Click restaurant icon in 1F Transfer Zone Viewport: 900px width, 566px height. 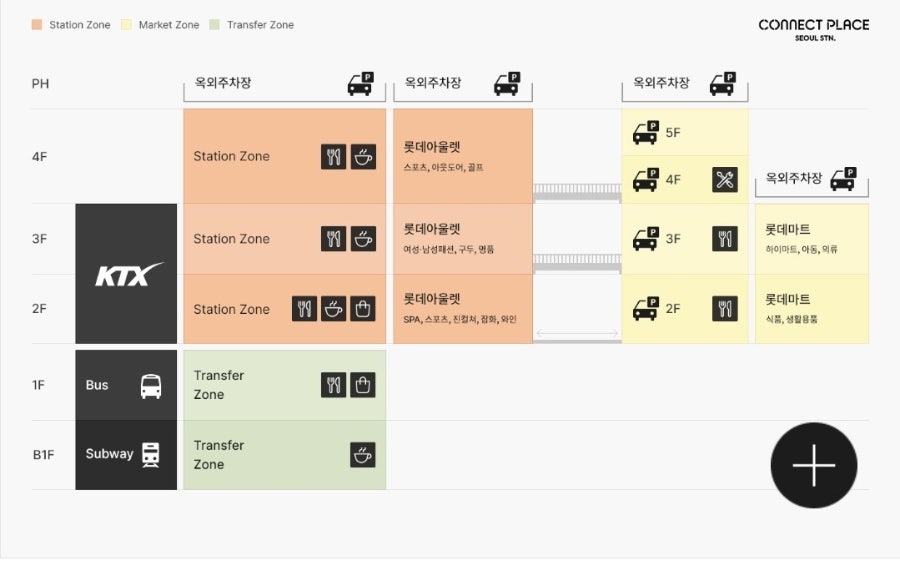click(x=333, y=385)
